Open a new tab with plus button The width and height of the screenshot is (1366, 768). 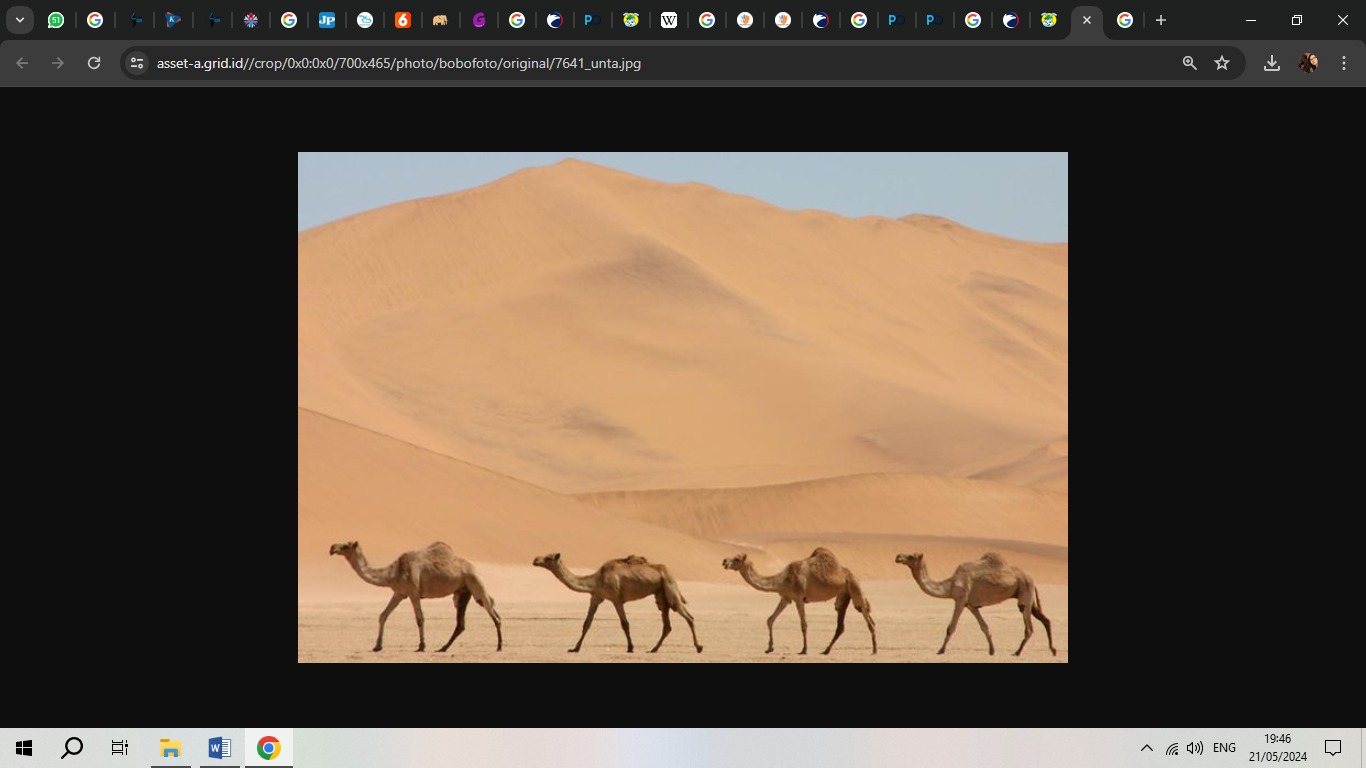click(1160, 20)
